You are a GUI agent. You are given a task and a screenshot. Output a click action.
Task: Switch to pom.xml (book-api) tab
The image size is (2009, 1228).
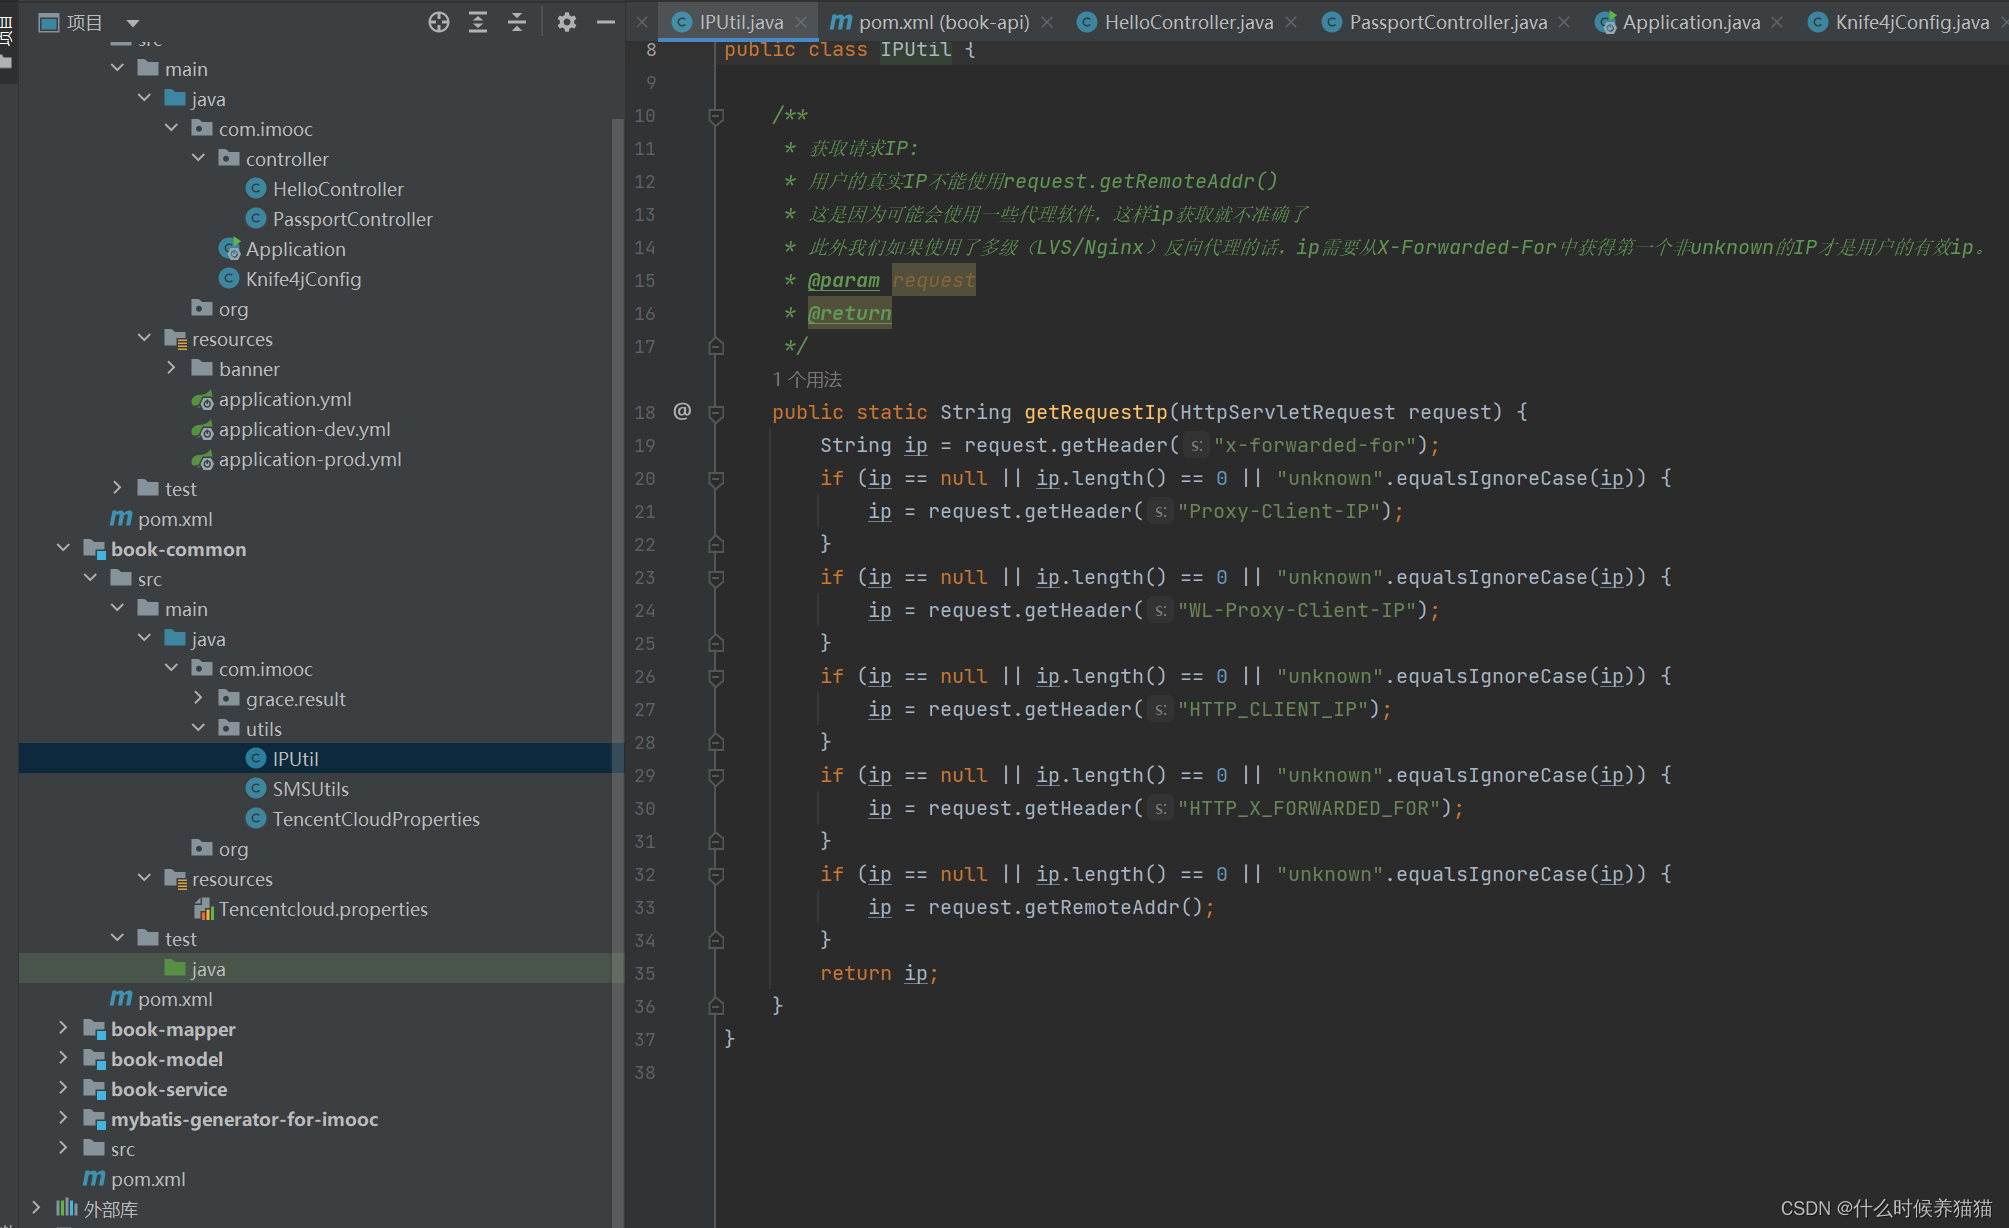(x=944, y=22)
